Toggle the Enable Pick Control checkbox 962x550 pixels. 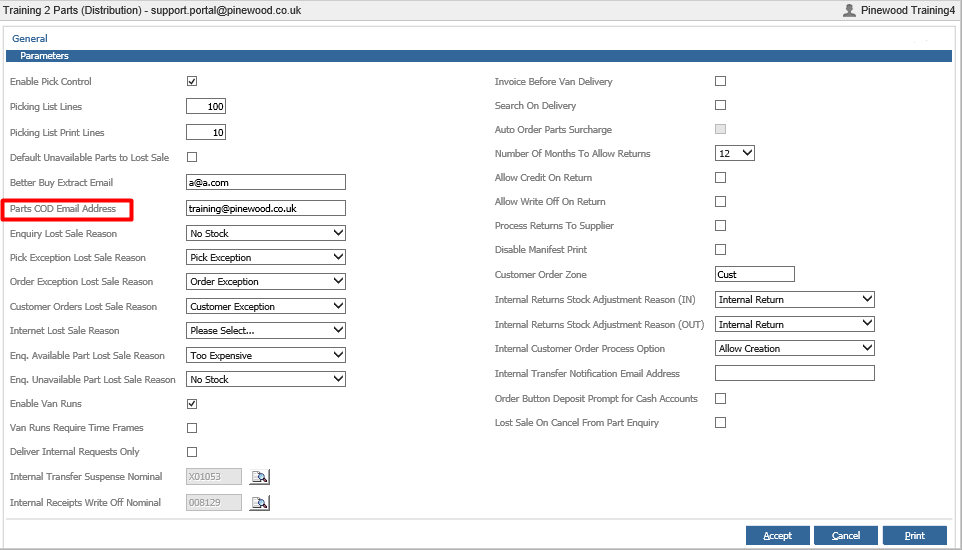[x=192, y=81]
